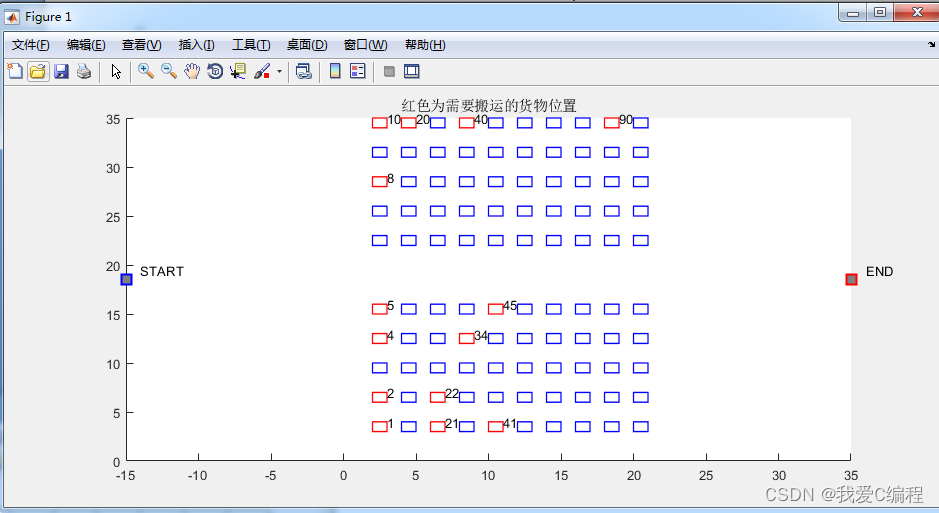Click the blue START marker on plot
The width and height of the screenshot is (939, 513).
pyautogui.click(x=127, y=279)
